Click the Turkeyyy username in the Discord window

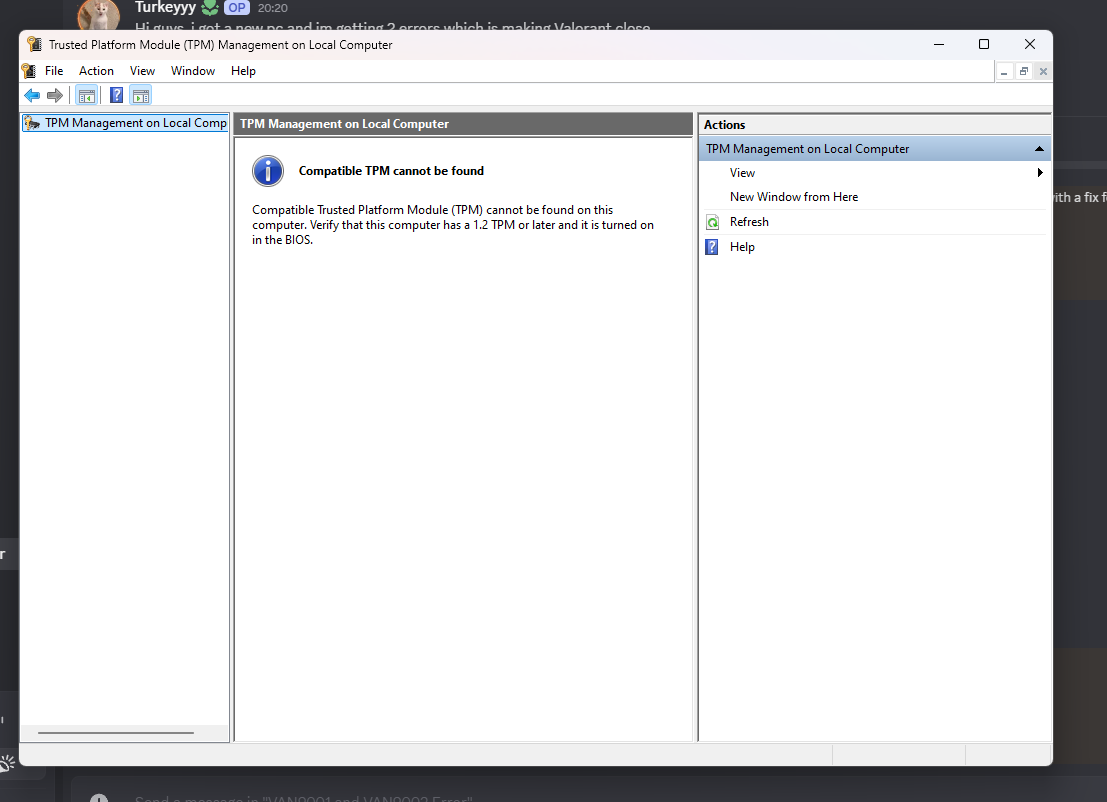coord(165,8)
